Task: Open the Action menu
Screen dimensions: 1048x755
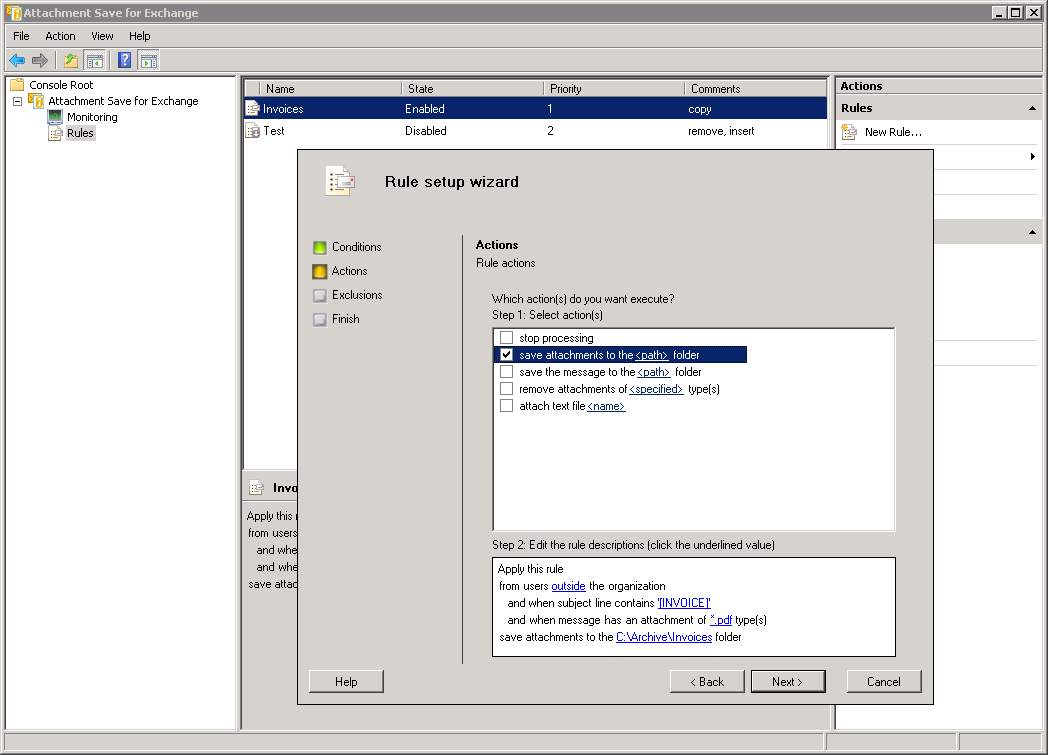Action: [60, 36]
